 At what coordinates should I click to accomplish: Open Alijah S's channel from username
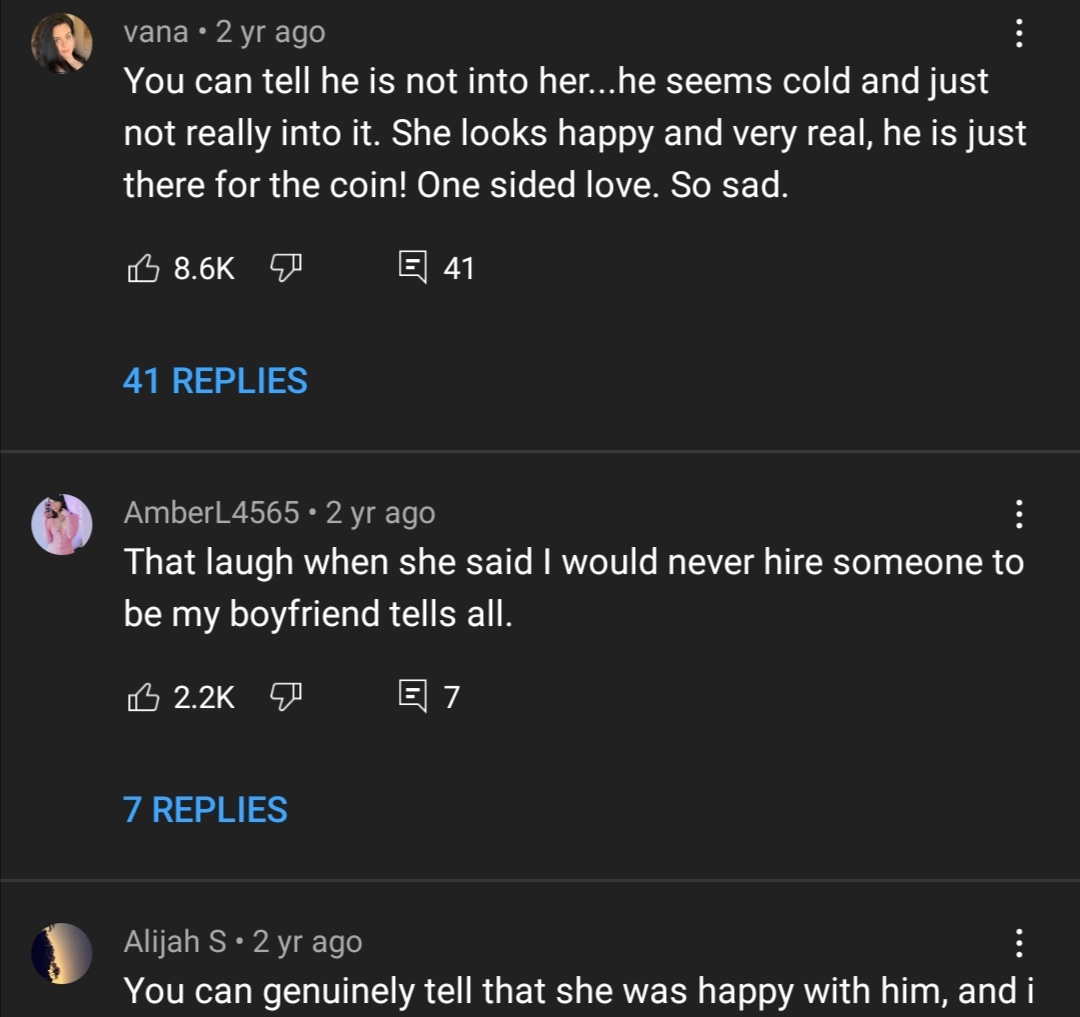click(175, 941)
